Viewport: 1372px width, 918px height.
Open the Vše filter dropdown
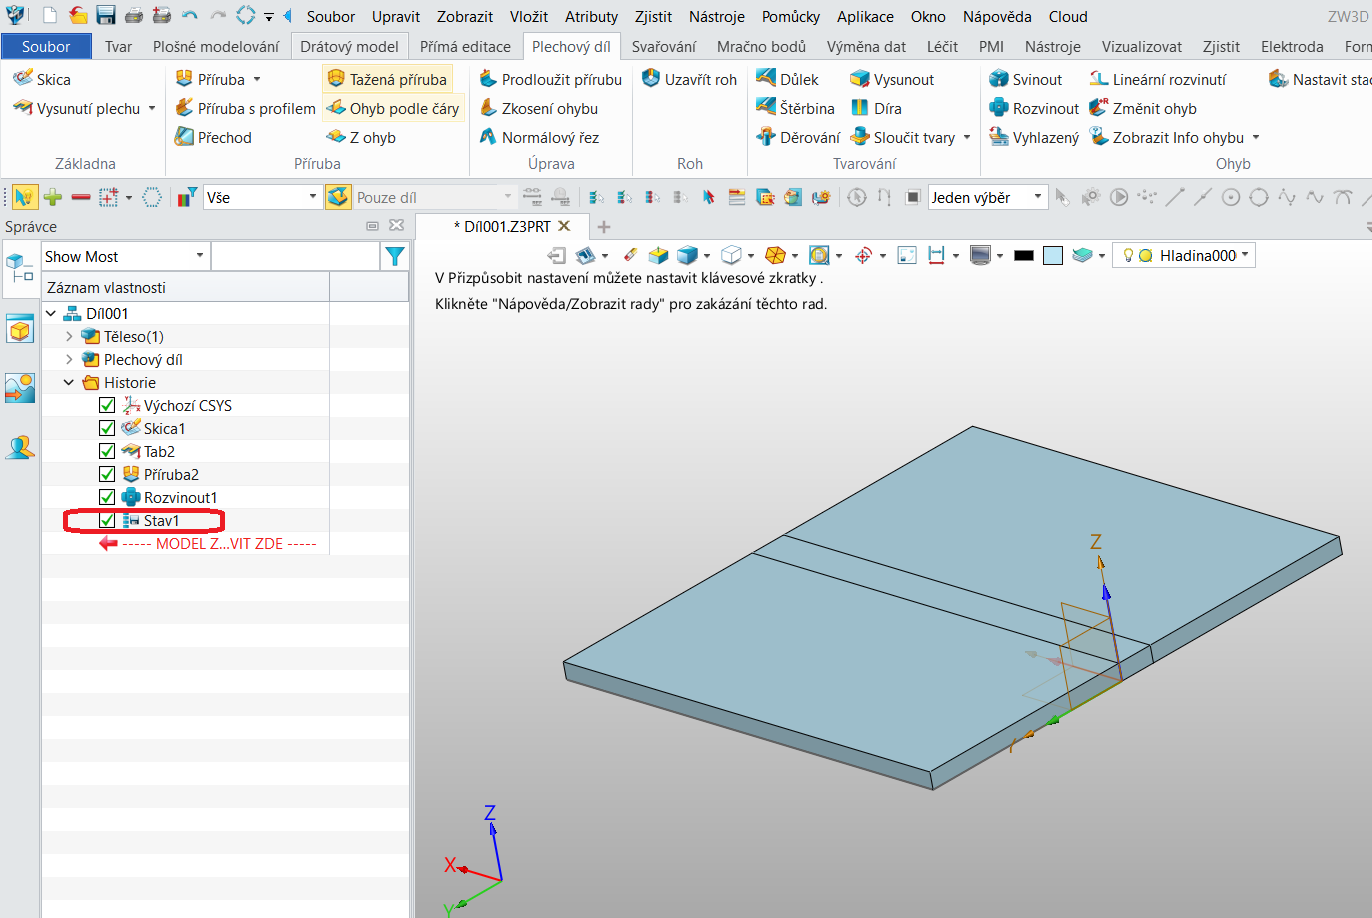tap(262, 198)
